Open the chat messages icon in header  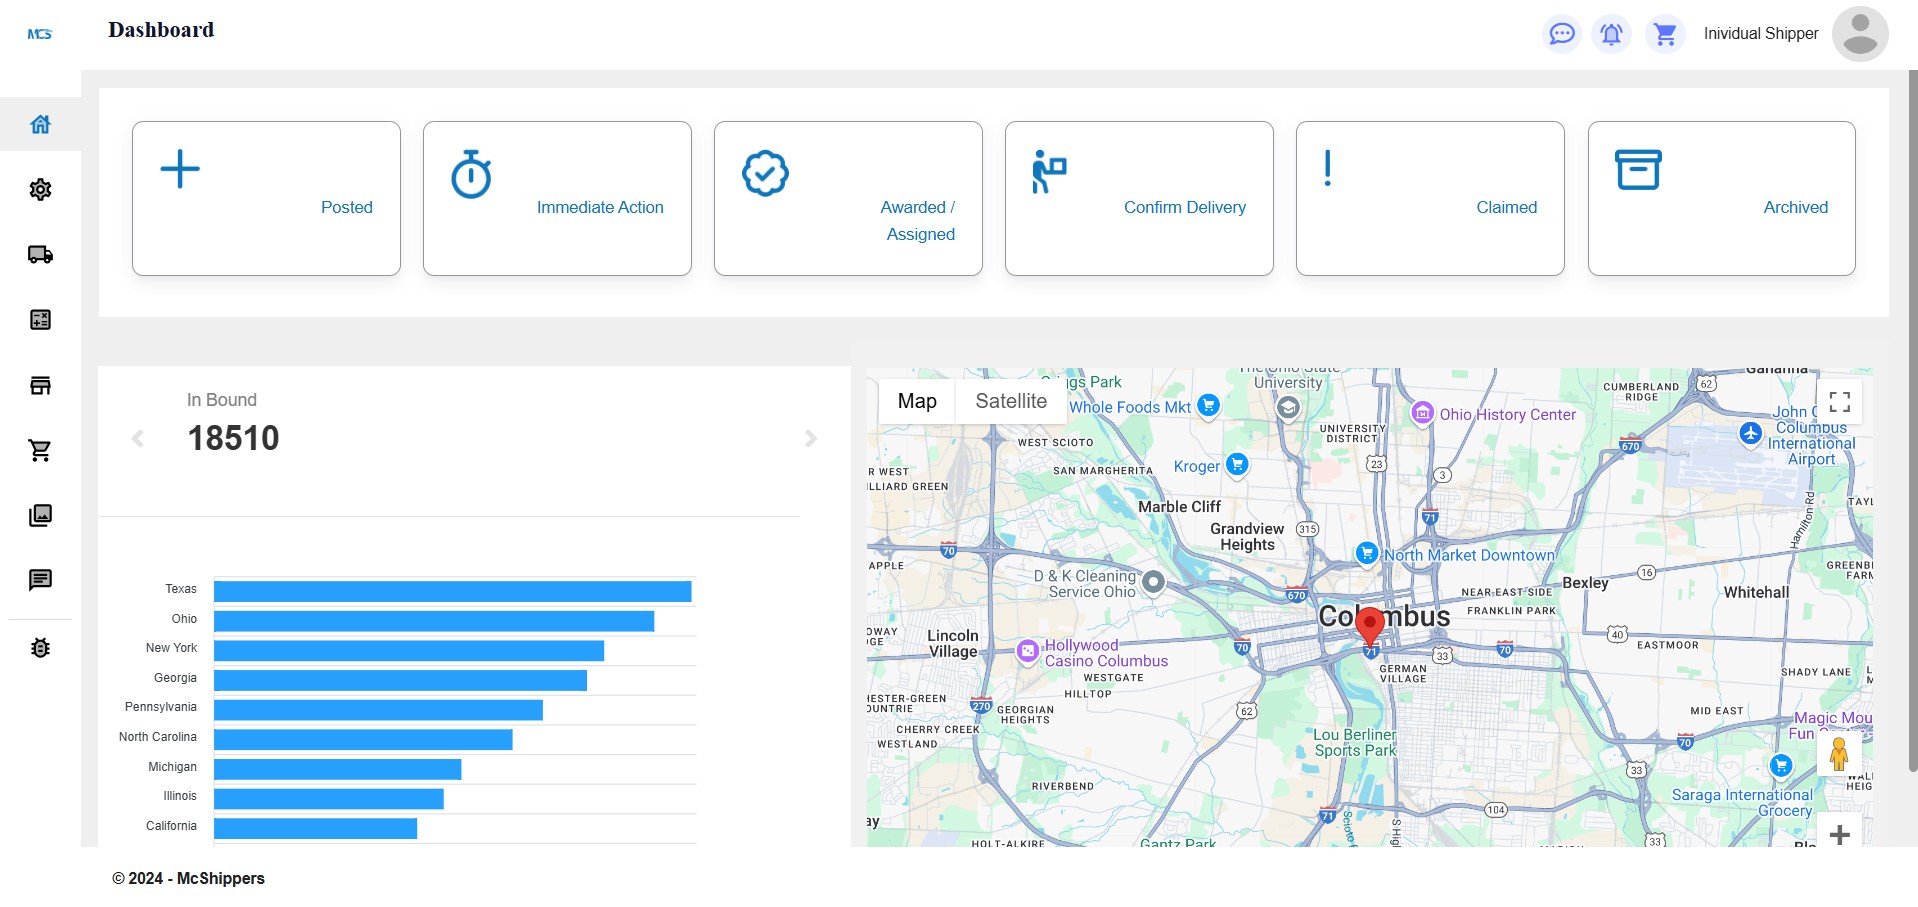coord(1561,34)
